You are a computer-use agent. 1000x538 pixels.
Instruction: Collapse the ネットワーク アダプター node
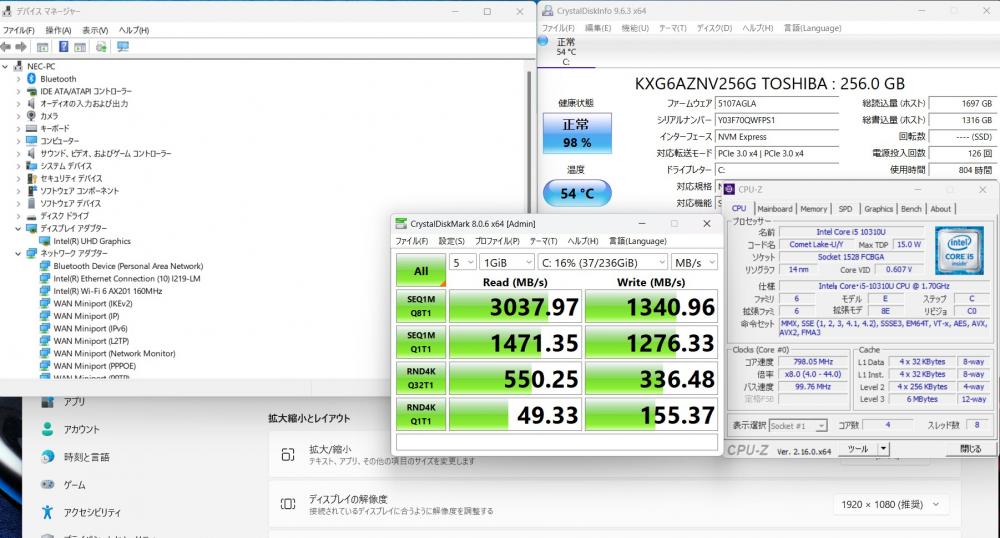(x=18, y=254)
